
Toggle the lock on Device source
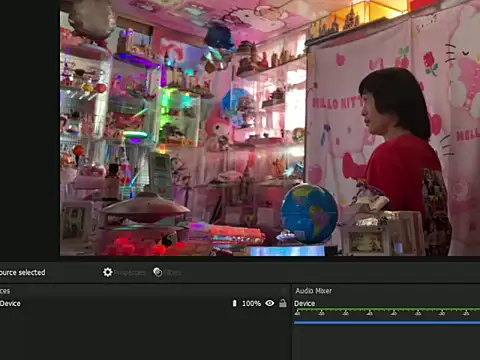coord(283,303)
